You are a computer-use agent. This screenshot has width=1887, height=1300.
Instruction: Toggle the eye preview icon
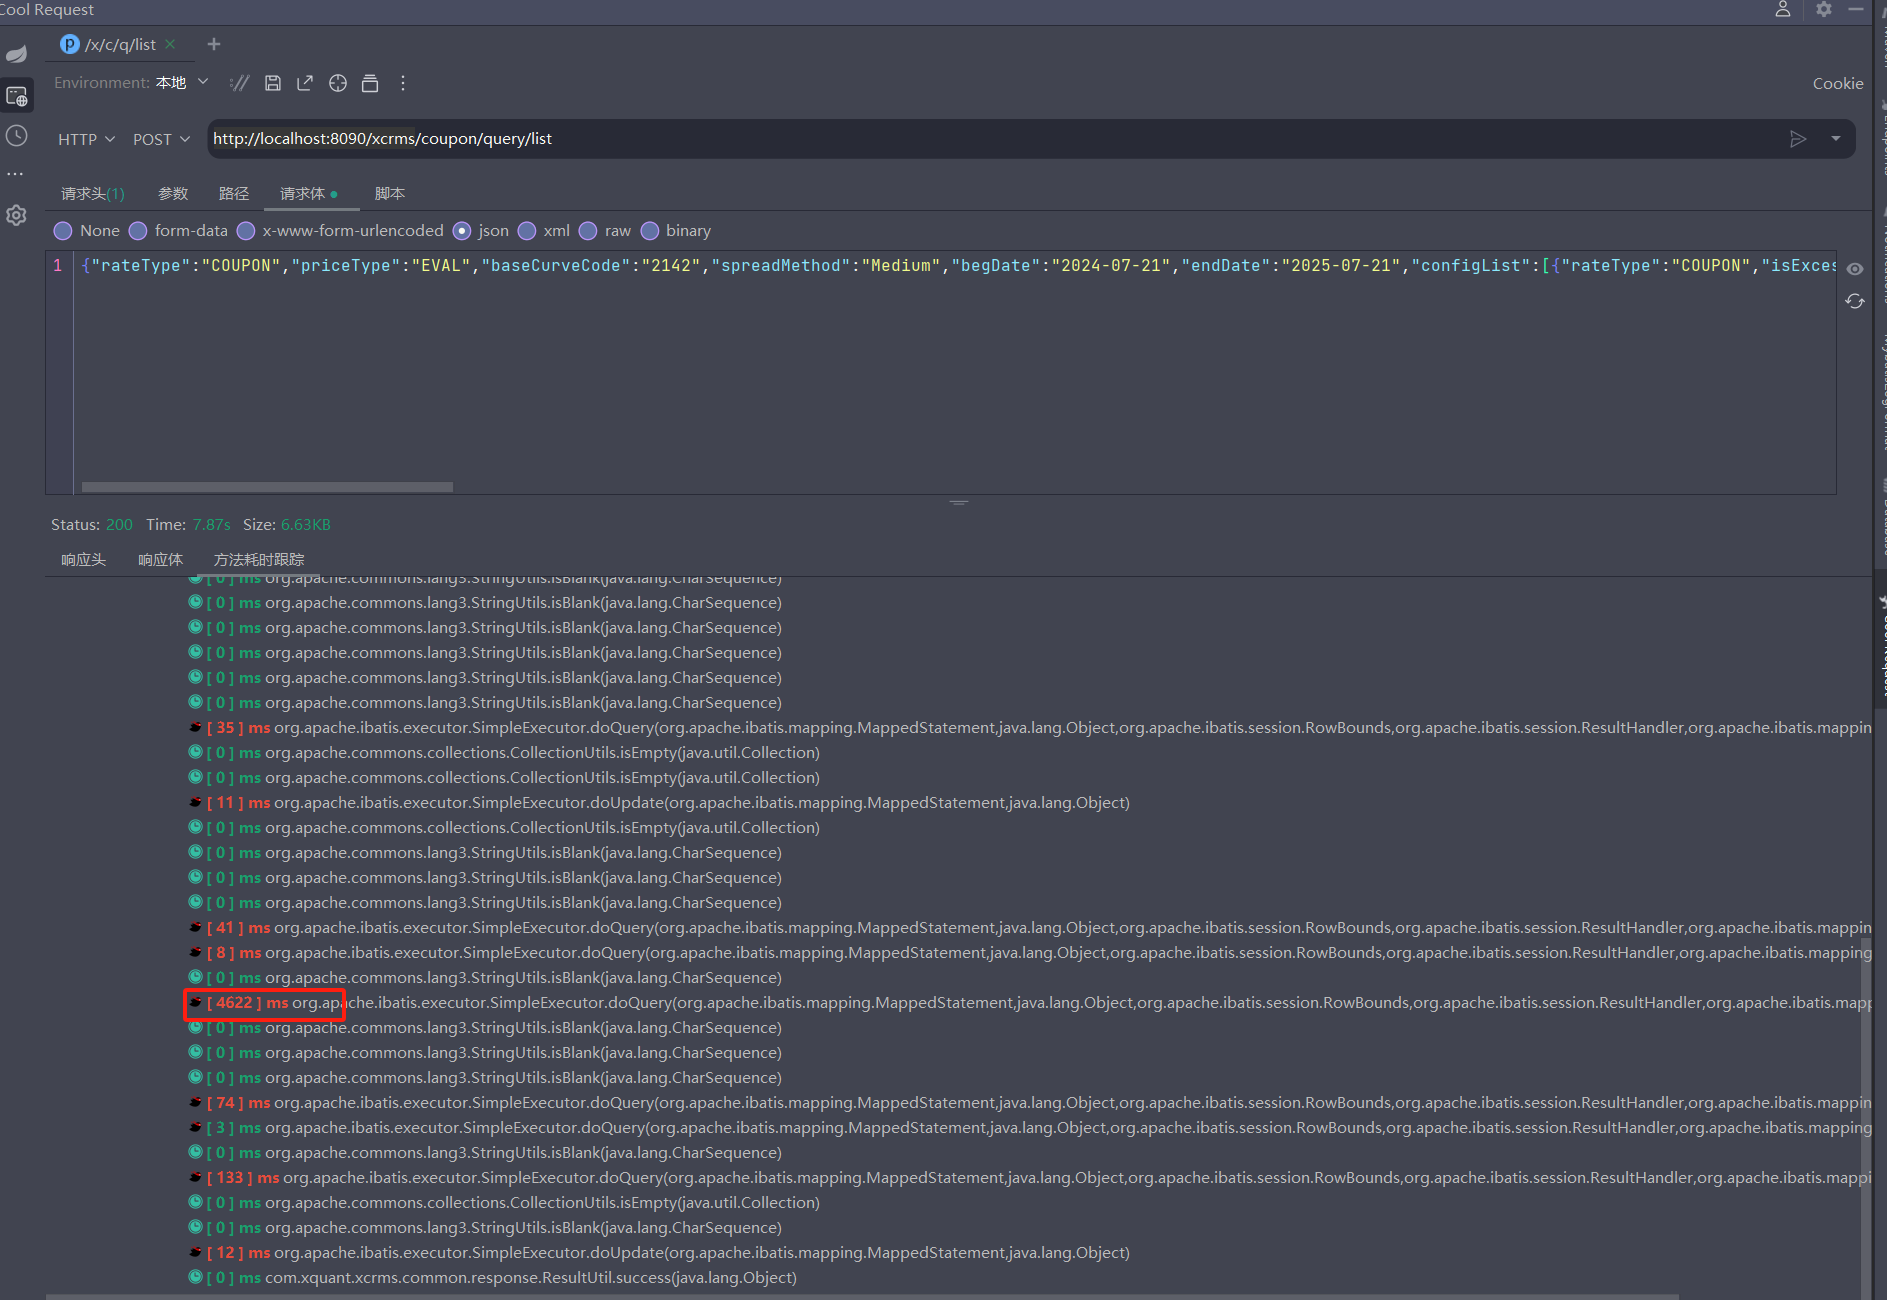coord(1855,268)
